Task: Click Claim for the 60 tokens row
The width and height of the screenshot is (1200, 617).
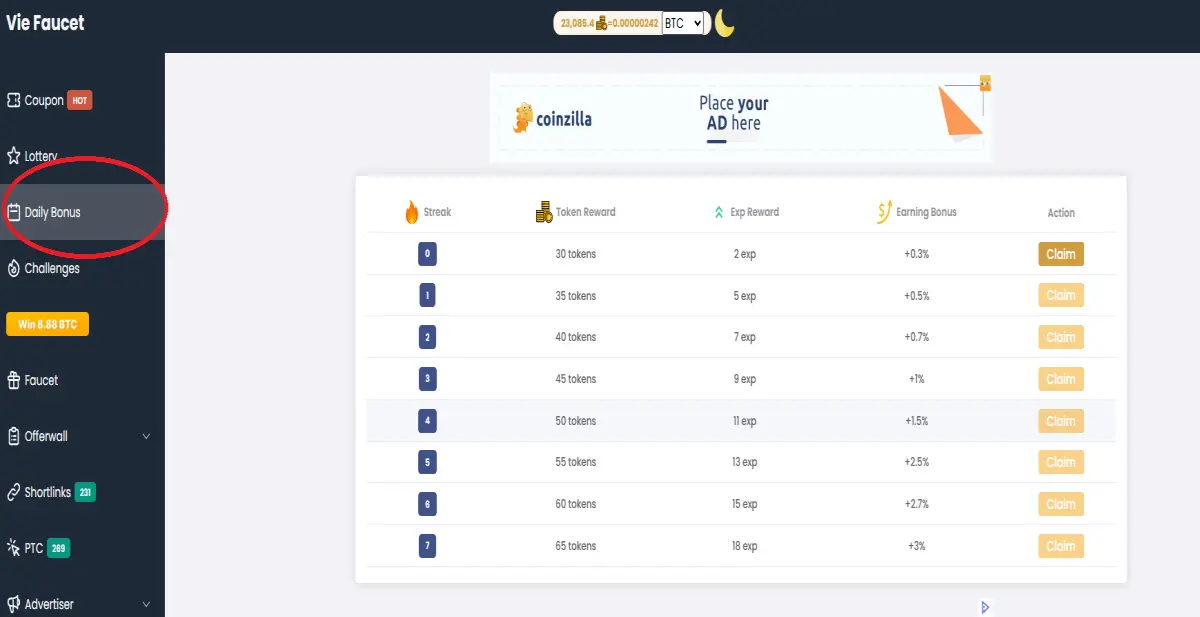Action: pyautogui.click(x=1061, y=504)
